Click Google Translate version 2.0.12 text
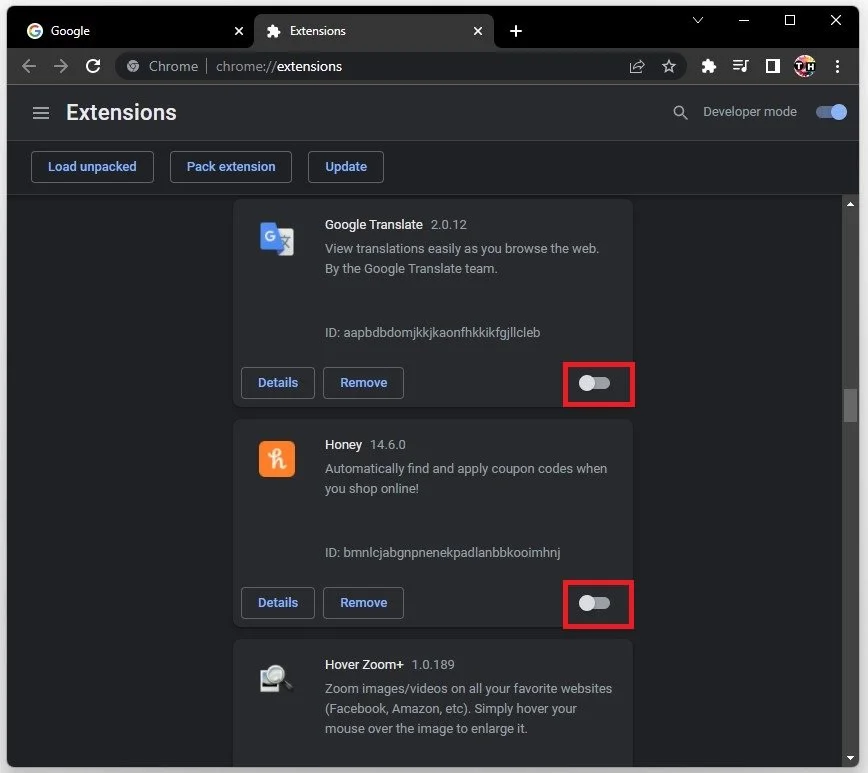Viewport: 868px width, 773px height. 448,225
